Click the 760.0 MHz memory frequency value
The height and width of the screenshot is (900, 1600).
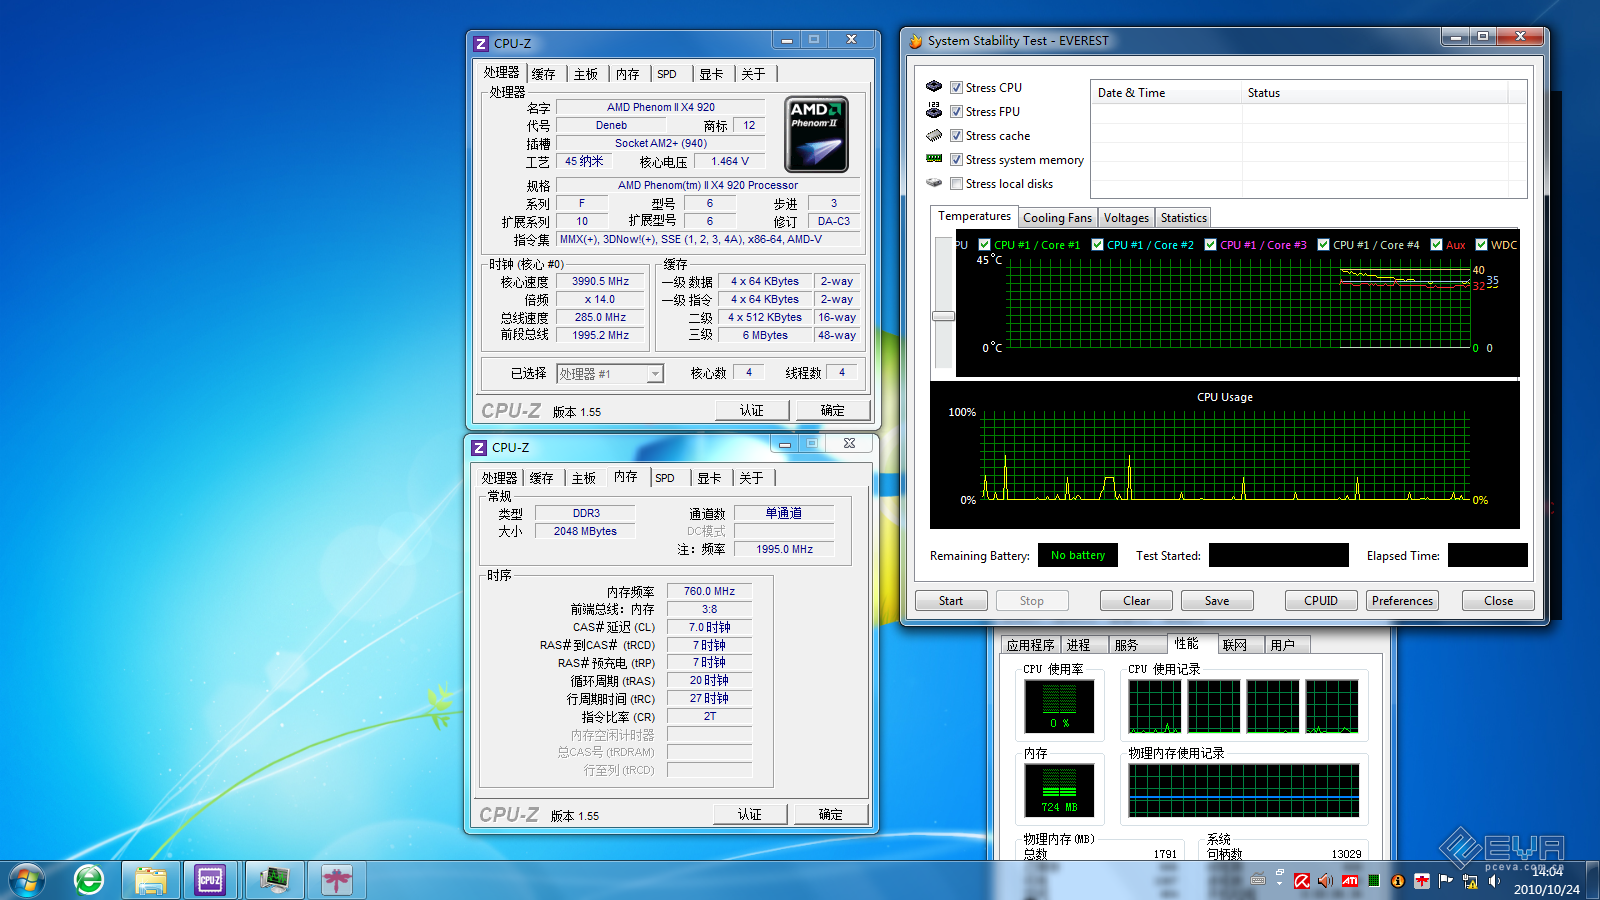coord(709,592)
